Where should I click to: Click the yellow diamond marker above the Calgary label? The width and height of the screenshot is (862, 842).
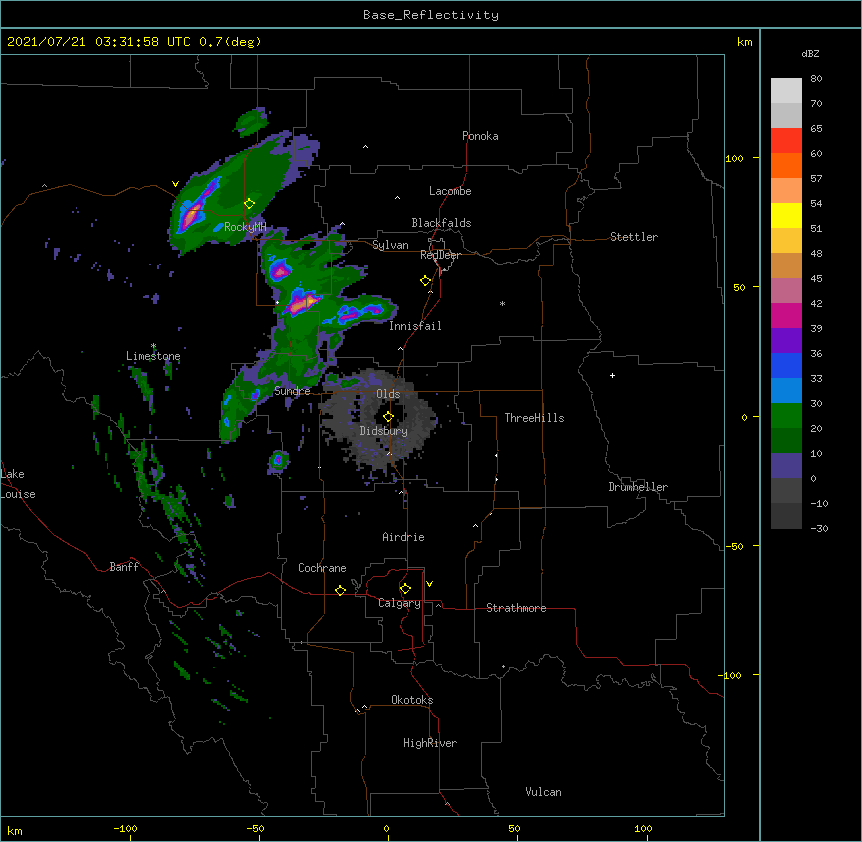coord(405,589)
